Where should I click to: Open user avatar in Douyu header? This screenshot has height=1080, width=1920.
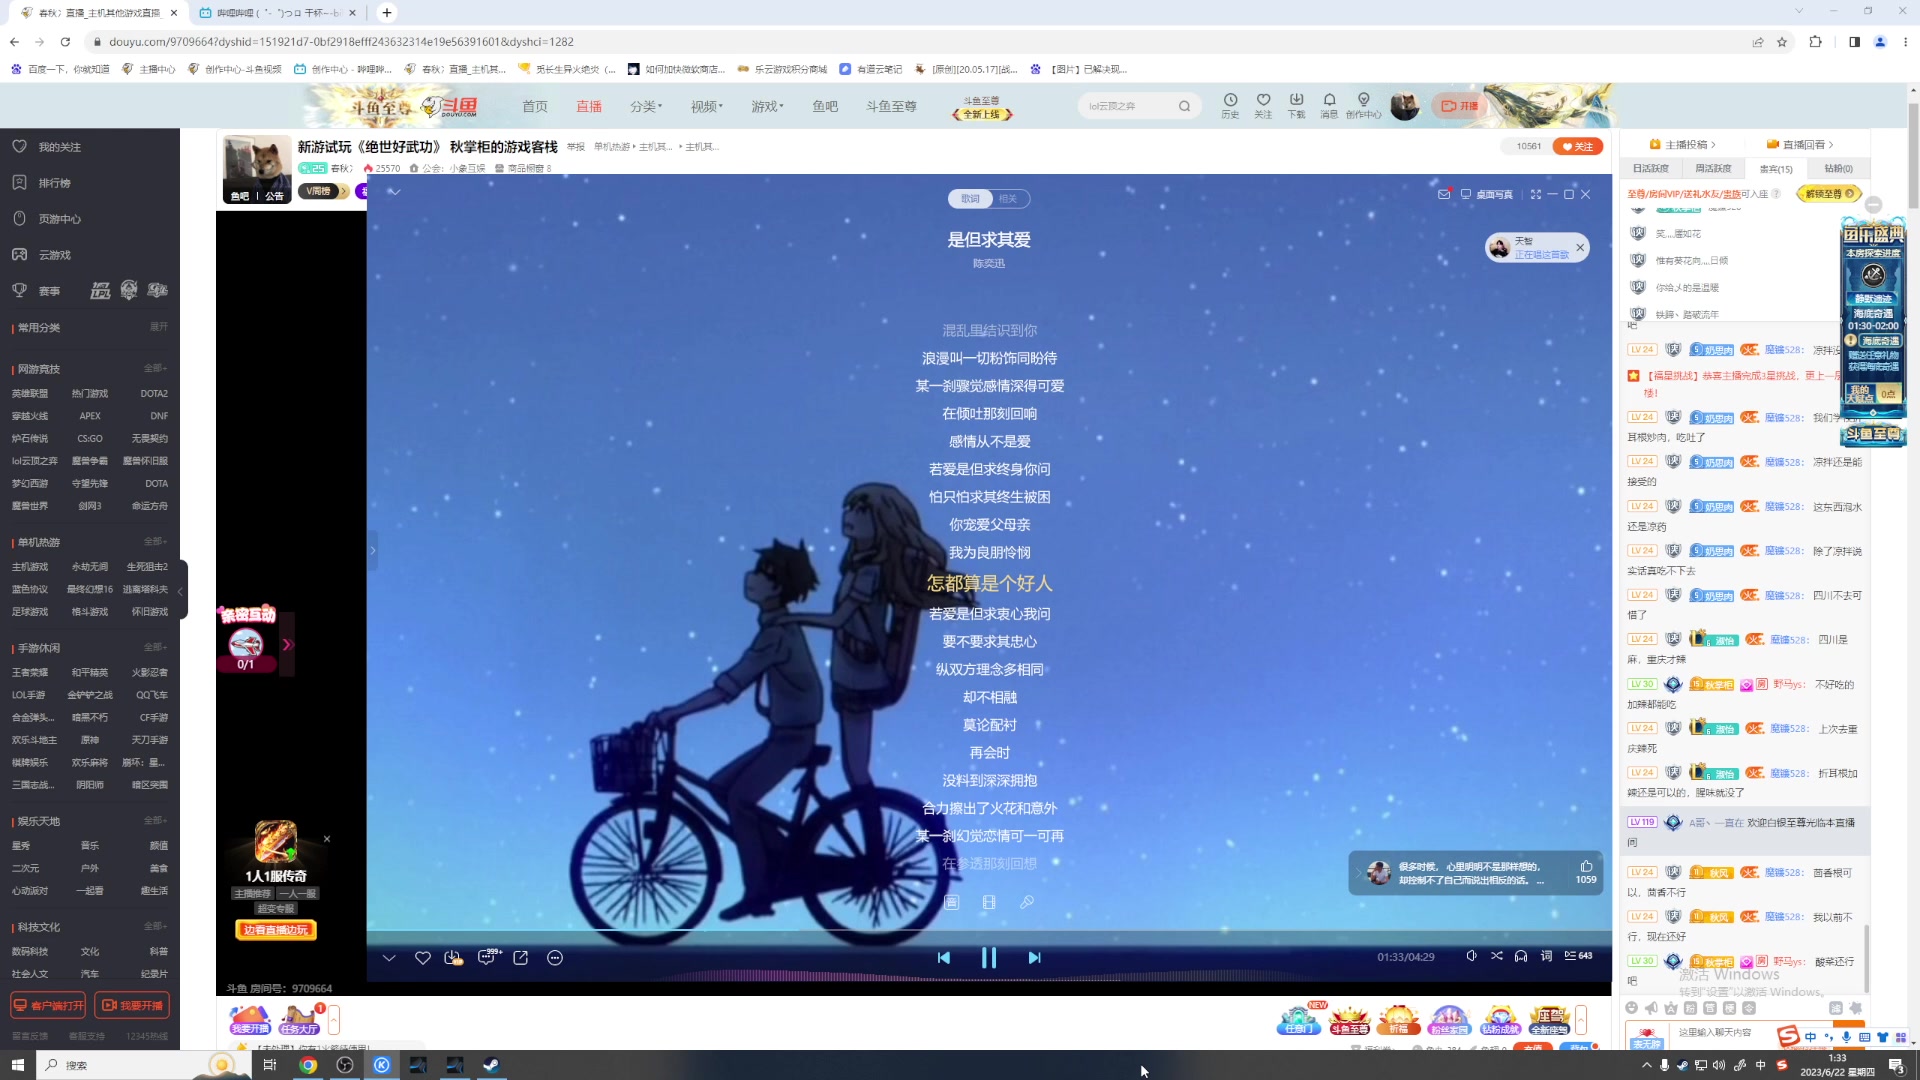click(1404, 106)
